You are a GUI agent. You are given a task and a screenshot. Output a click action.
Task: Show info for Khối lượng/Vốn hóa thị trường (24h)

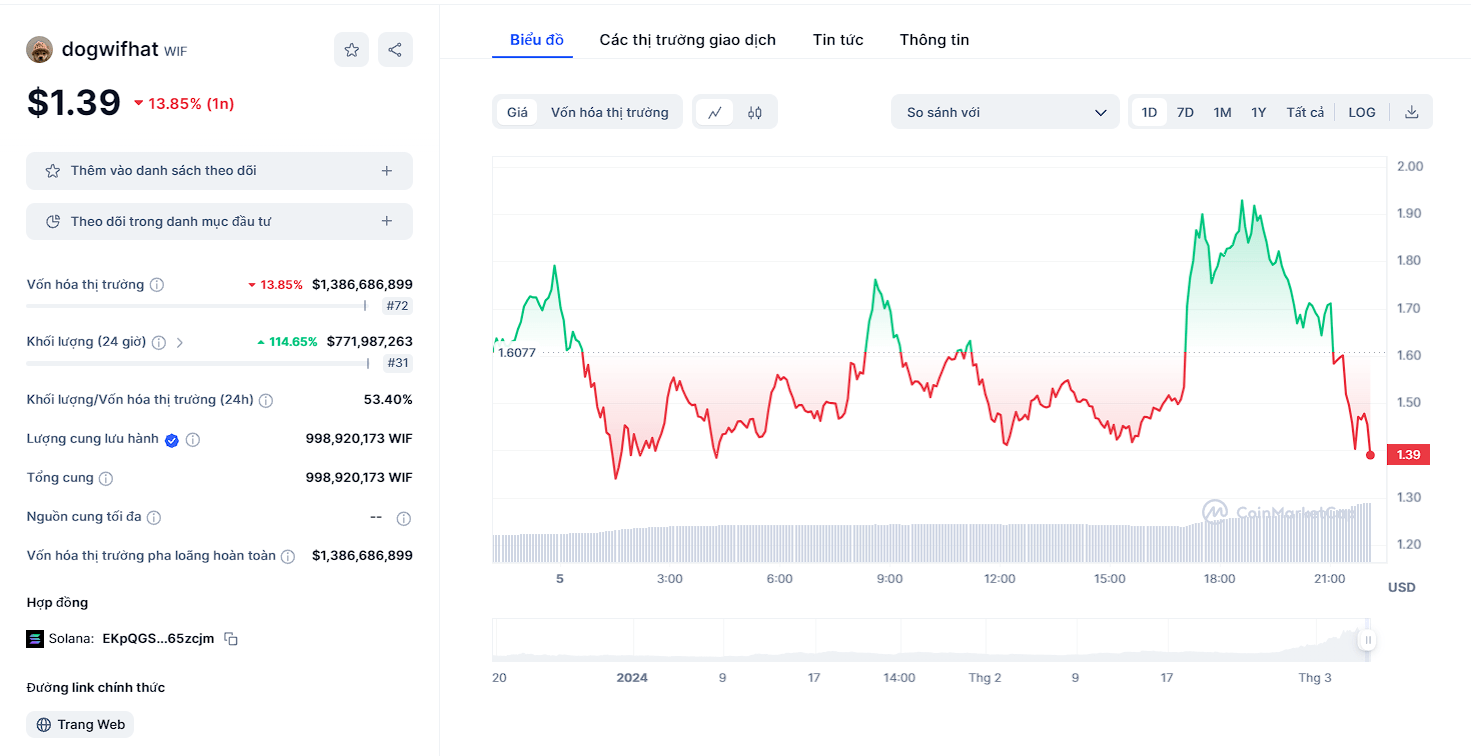click(266, 400)
